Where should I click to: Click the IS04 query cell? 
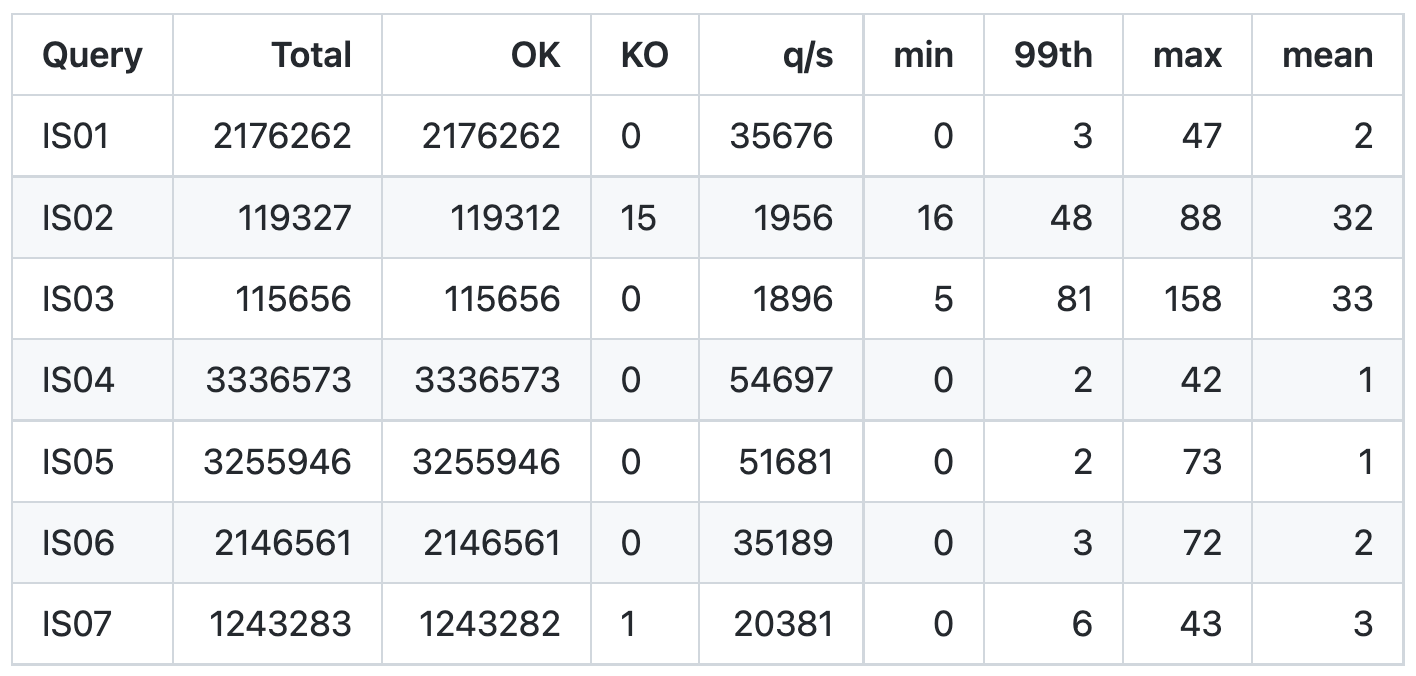[x=78, y=380]
